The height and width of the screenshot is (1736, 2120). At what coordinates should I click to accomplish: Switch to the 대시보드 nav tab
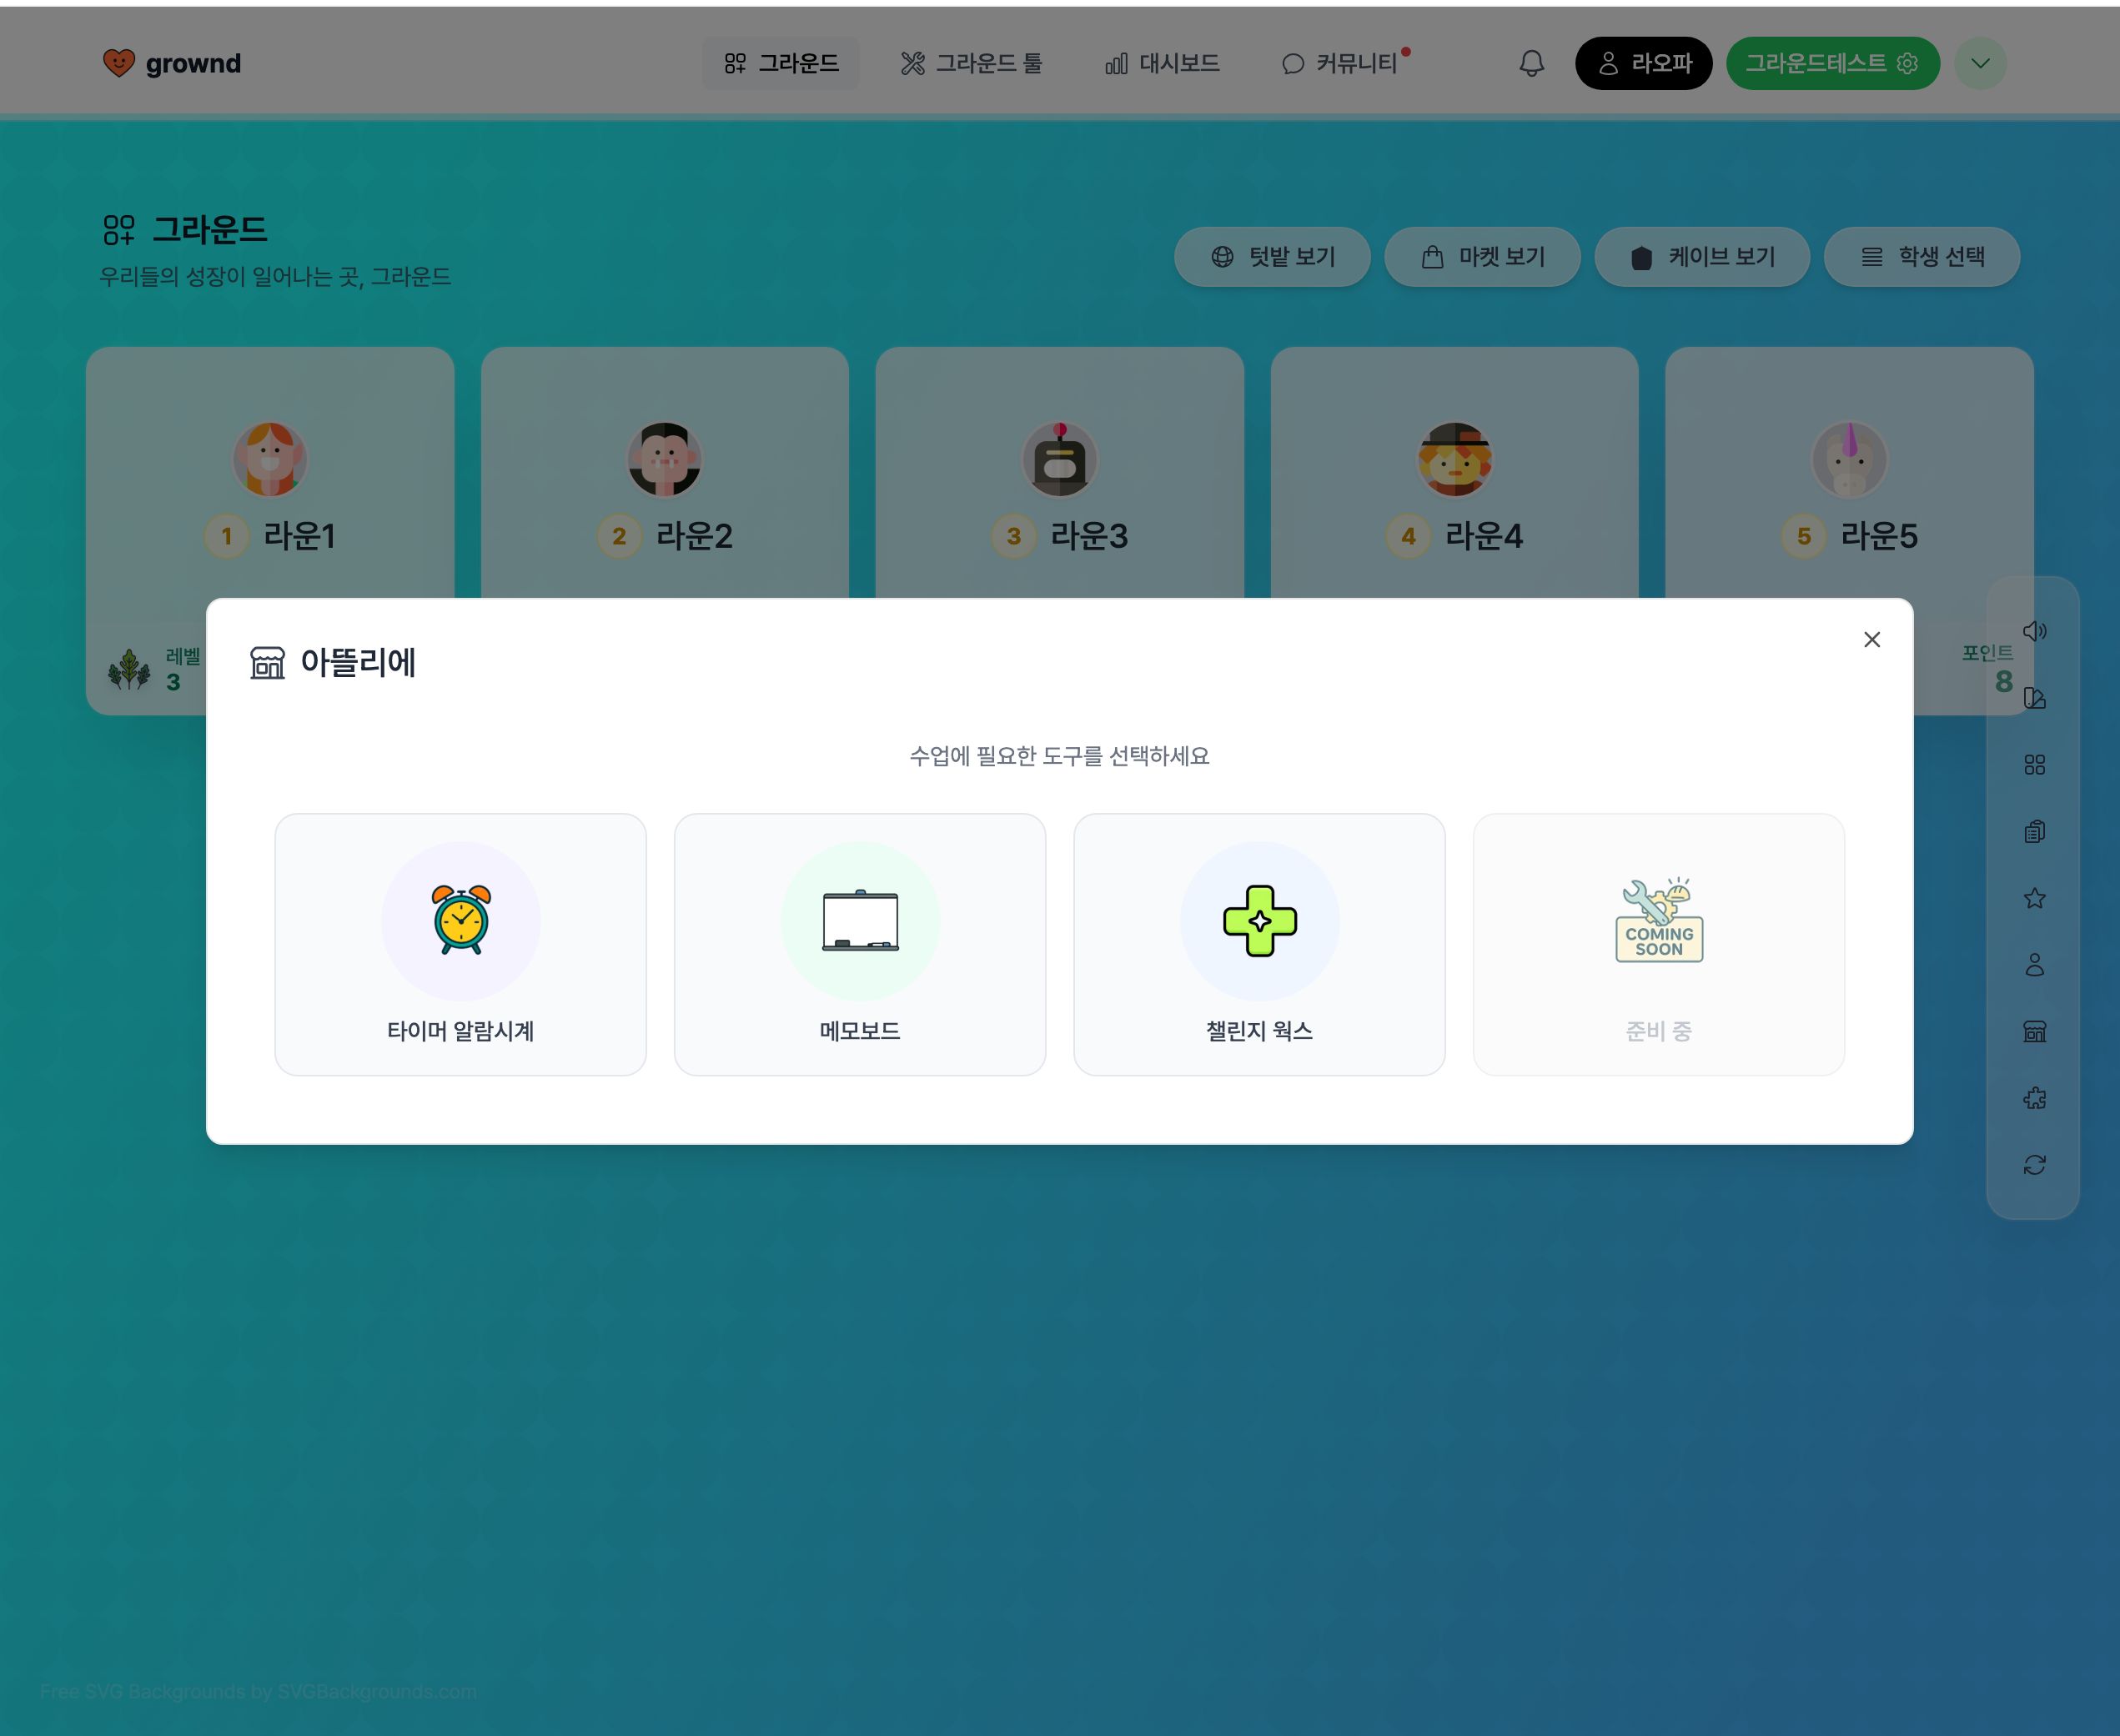pyautogui.click(x=1162, y=63)
